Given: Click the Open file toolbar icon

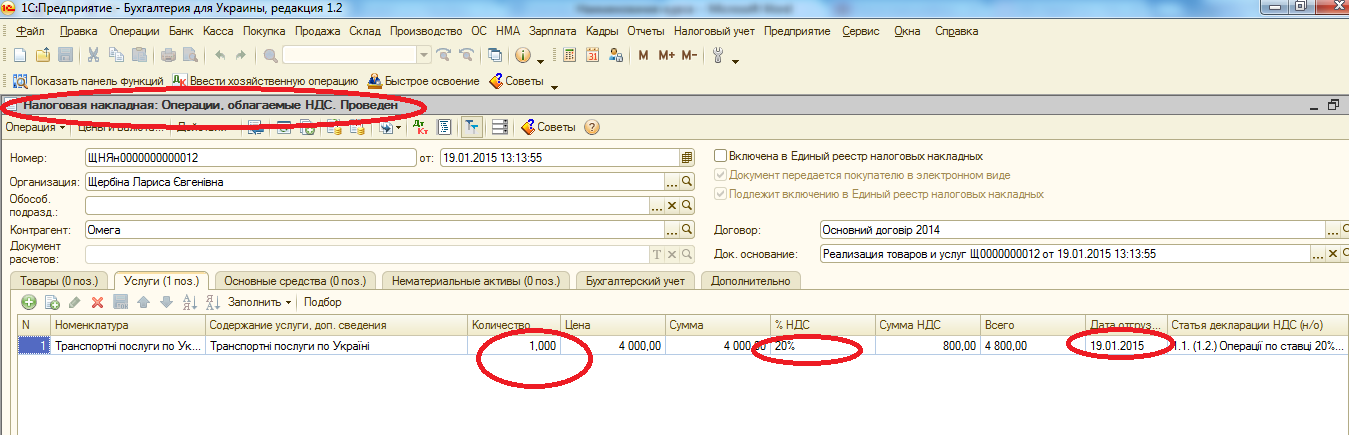Looking at the screenshot, I should 43,55.
